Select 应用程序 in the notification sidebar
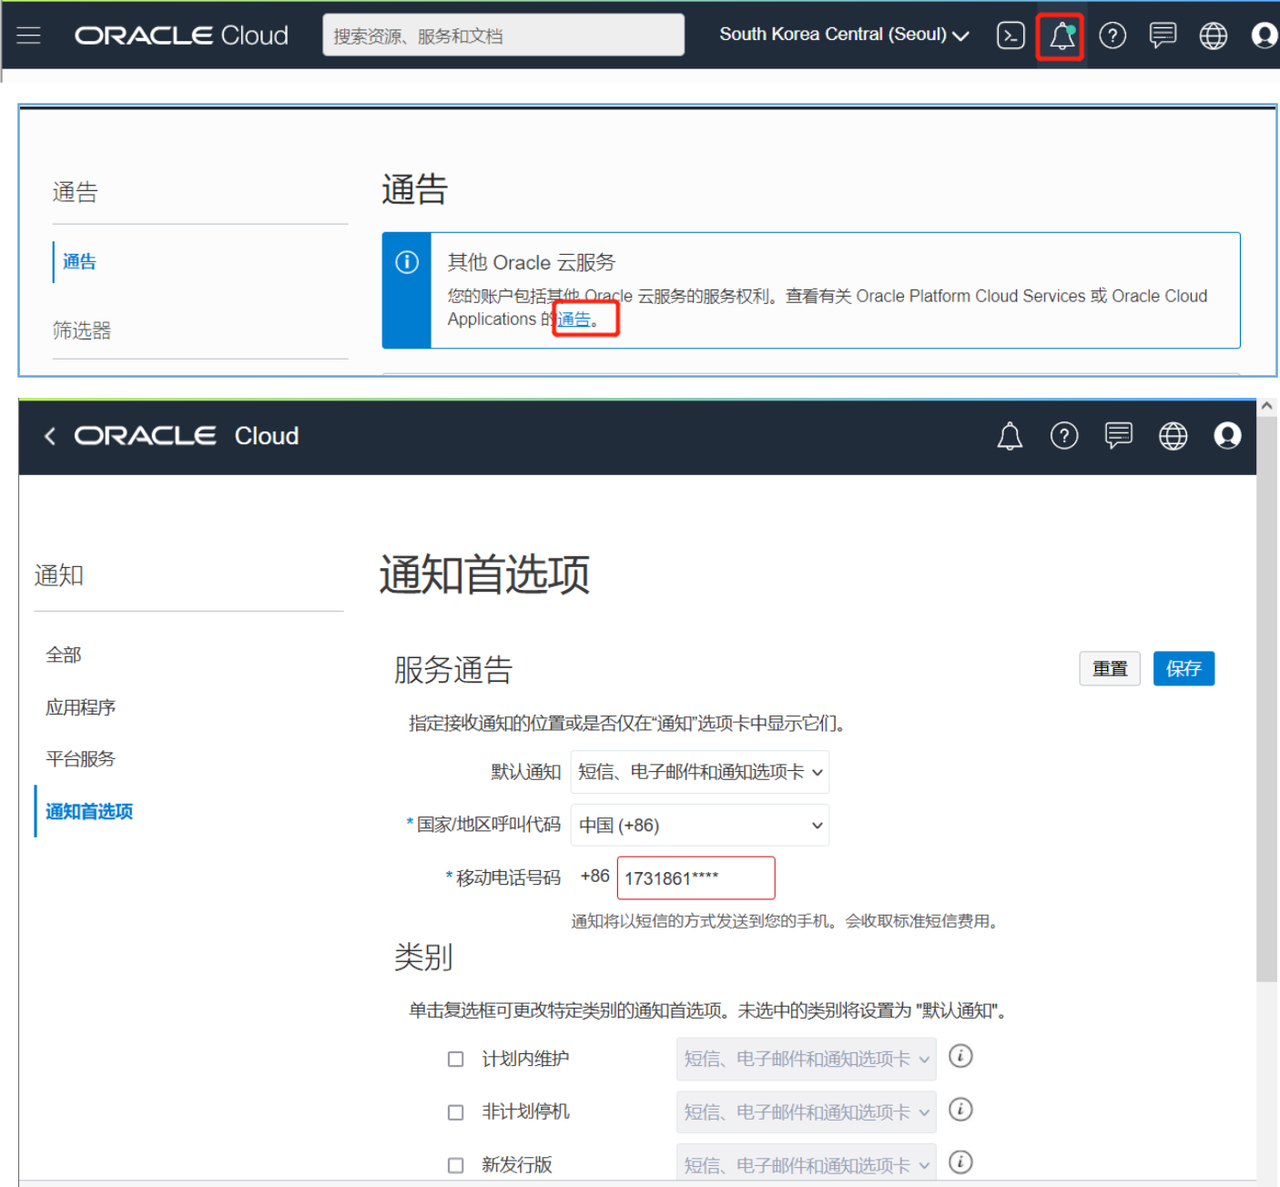Viewport: 1280px width, 1187px height. click(81, 707)
